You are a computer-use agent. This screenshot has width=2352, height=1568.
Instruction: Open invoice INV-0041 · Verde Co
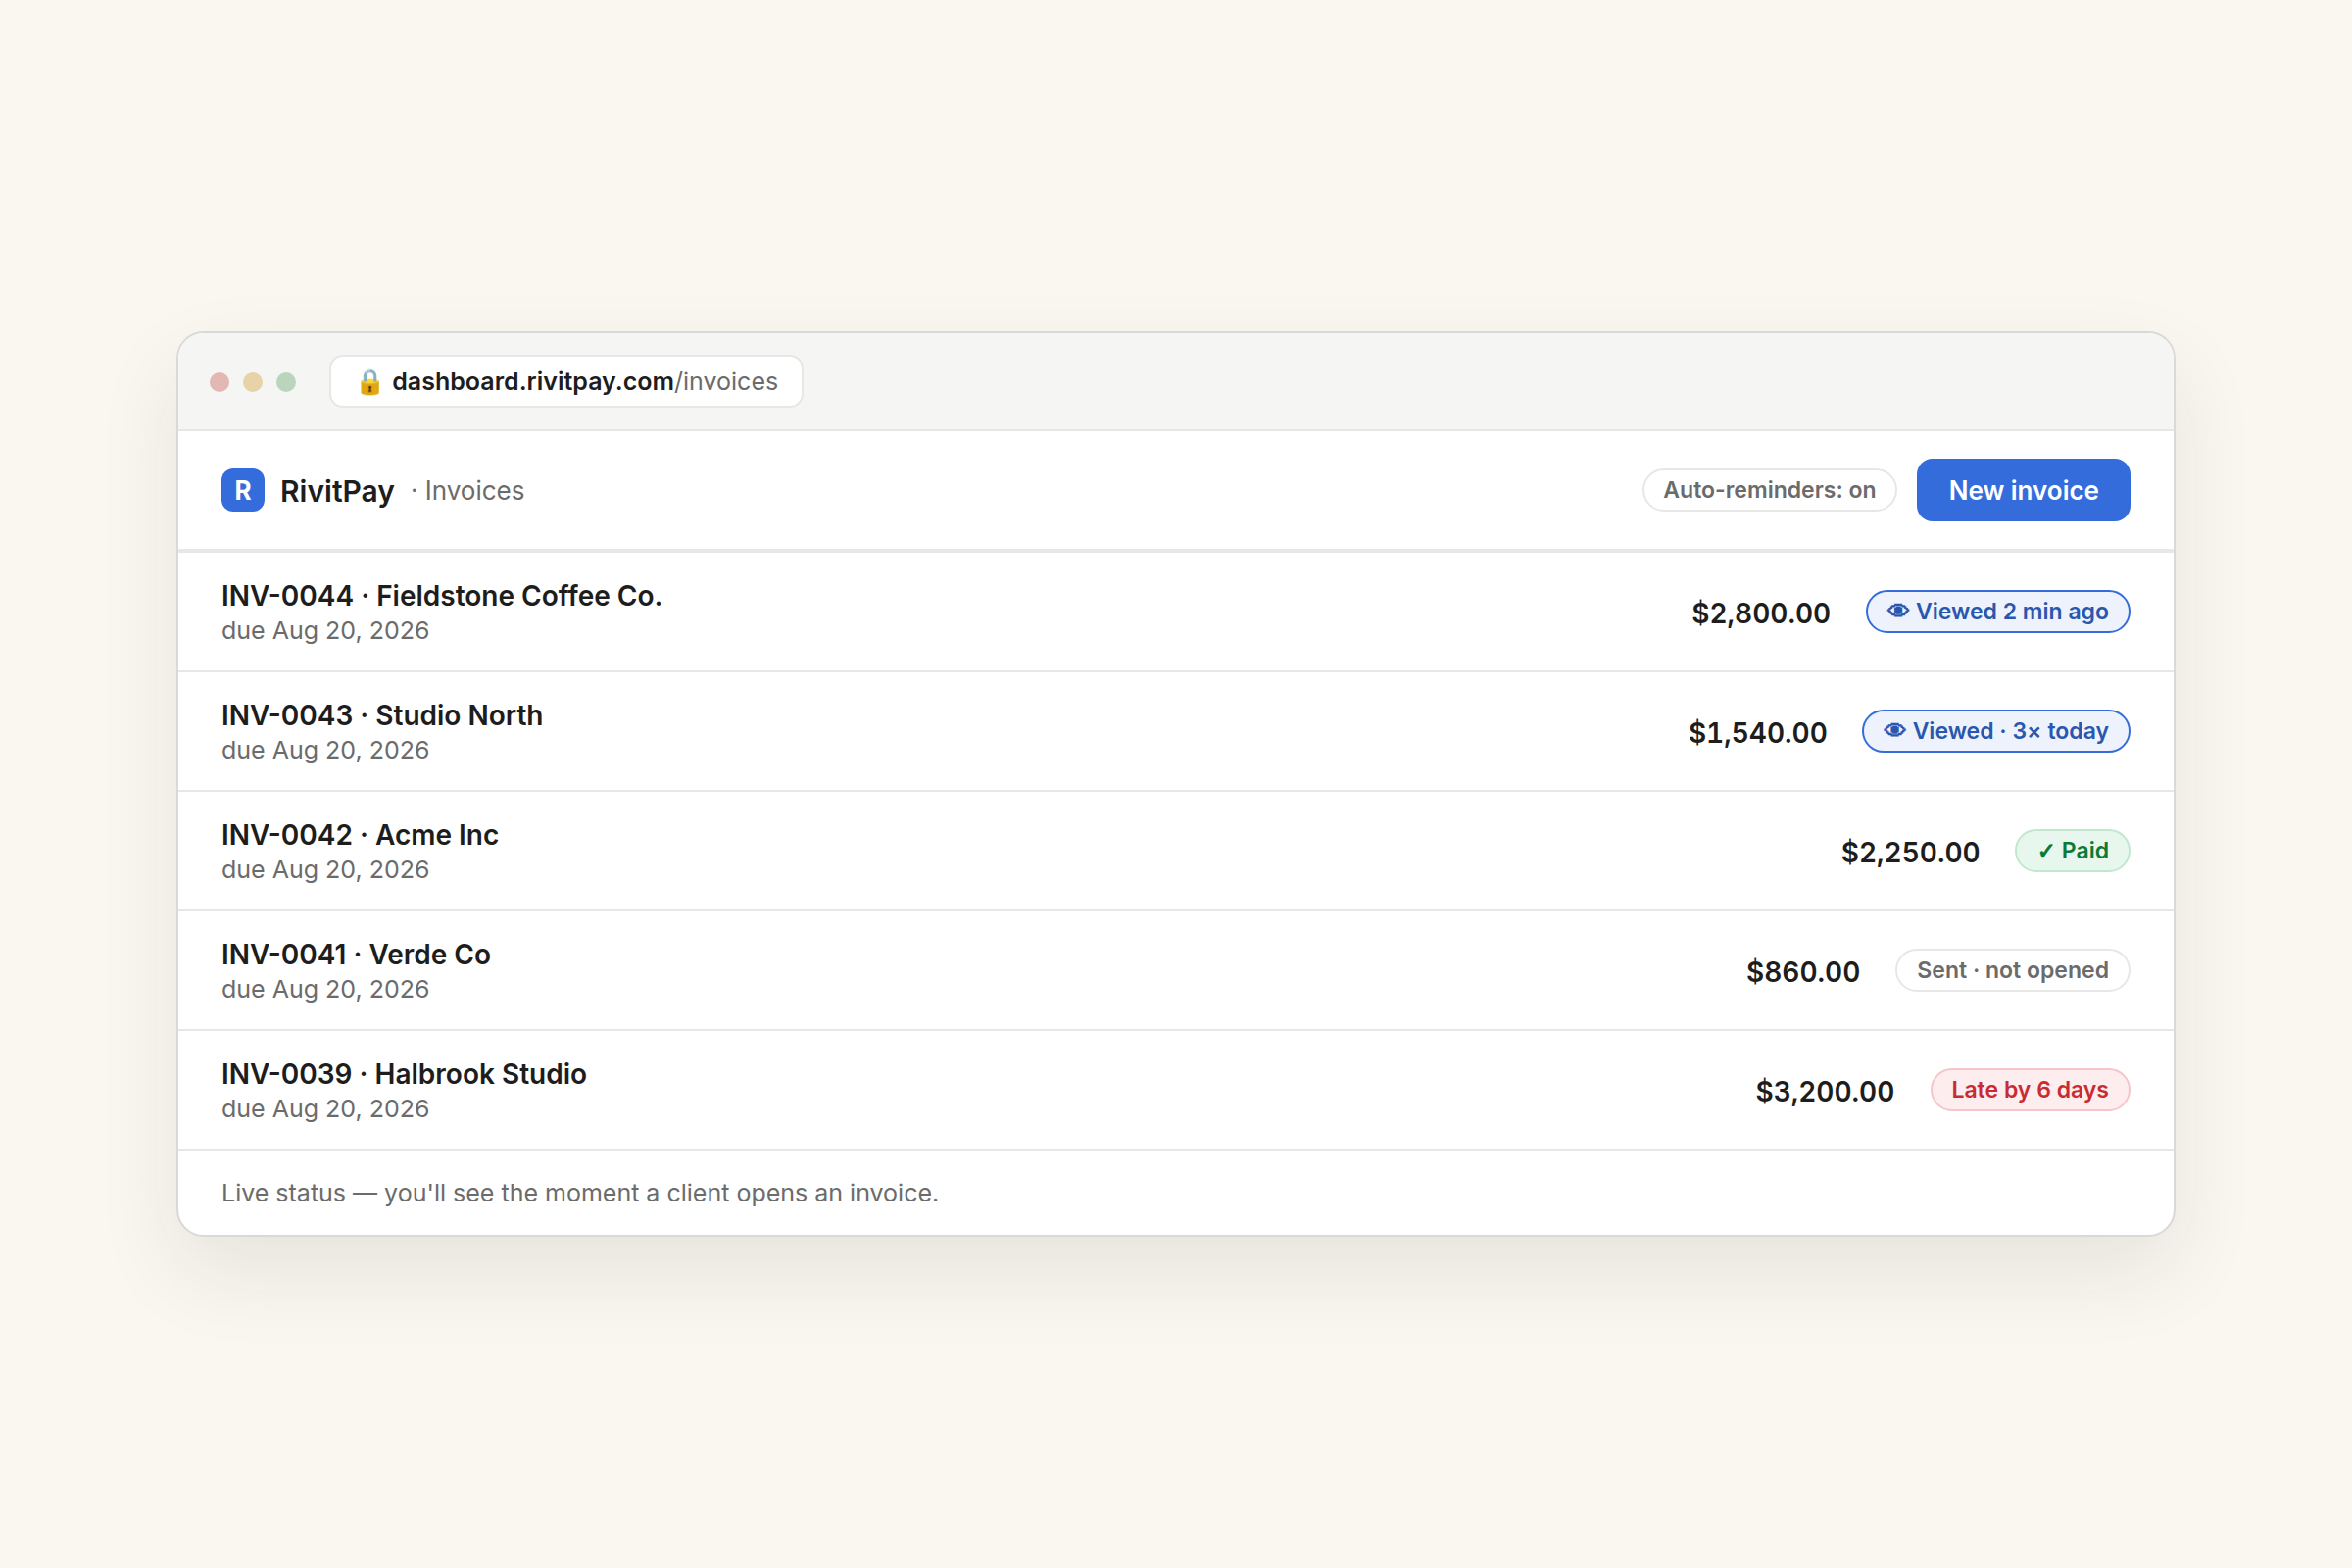tap(1176, 971)
